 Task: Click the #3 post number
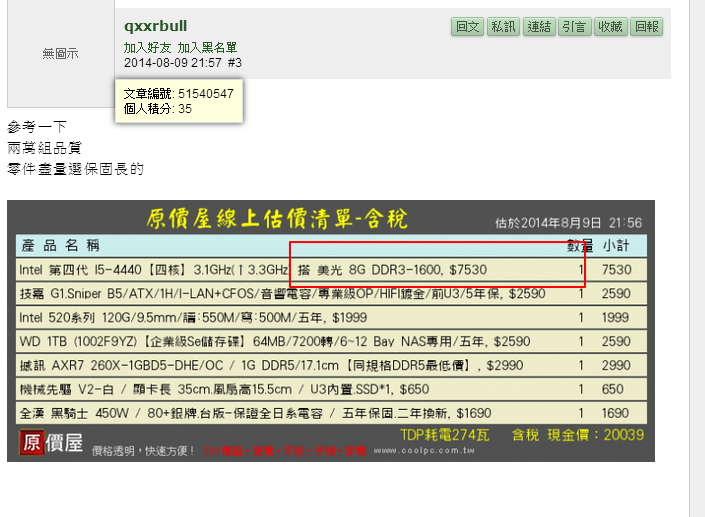point(235,62)
